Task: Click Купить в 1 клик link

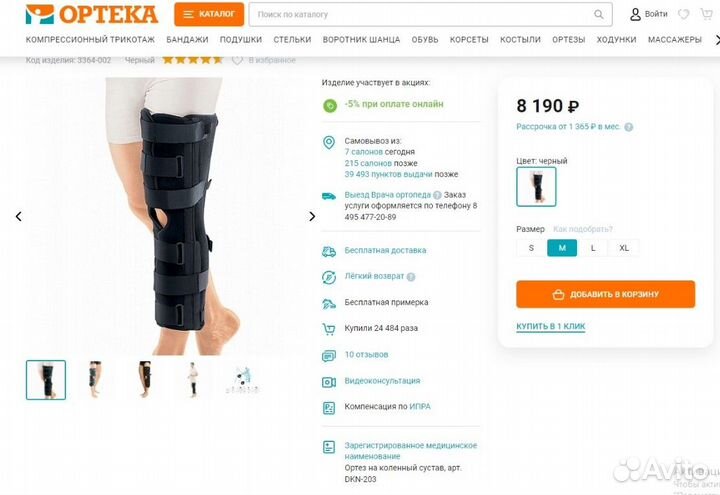Action: 551,326
